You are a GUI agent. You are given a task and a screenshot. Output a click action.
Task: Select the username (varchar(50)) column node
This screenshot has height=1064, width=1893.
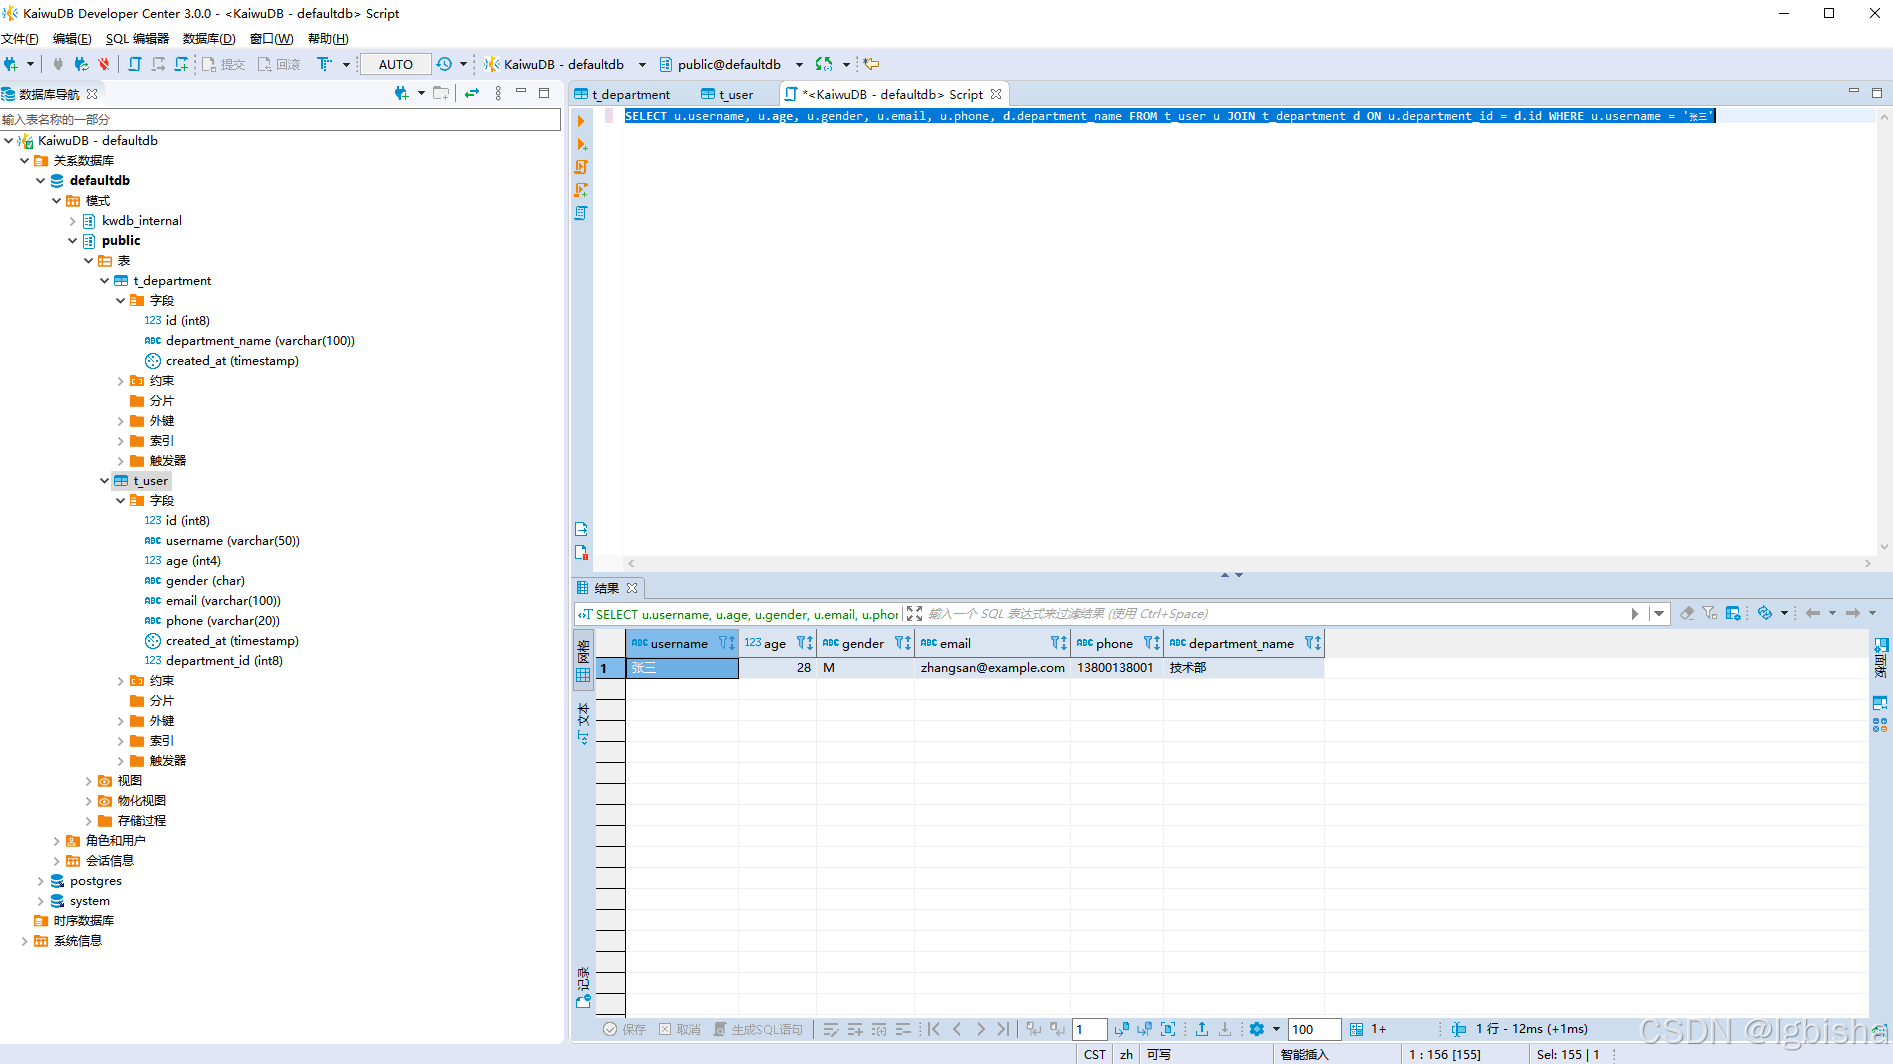[232, 541]
